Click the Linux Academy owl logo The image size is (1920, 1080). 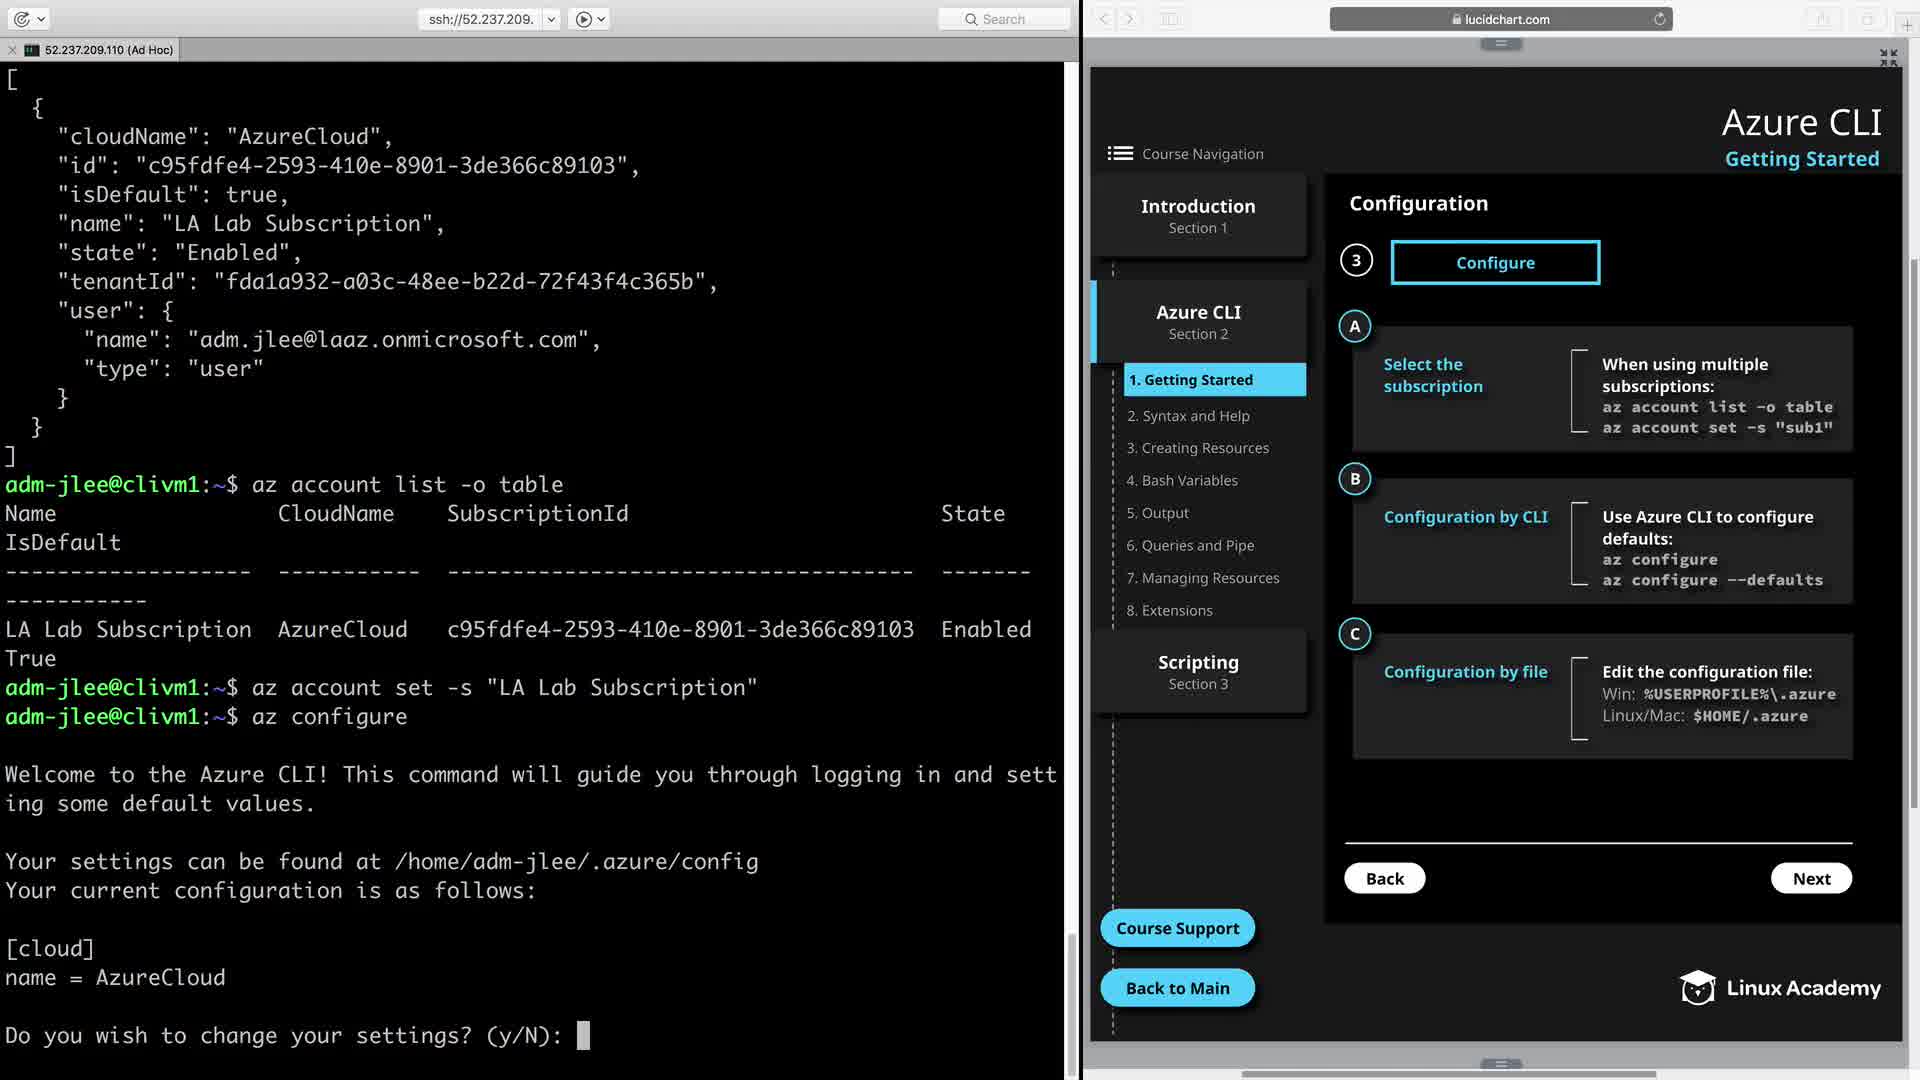[1697, 988]
